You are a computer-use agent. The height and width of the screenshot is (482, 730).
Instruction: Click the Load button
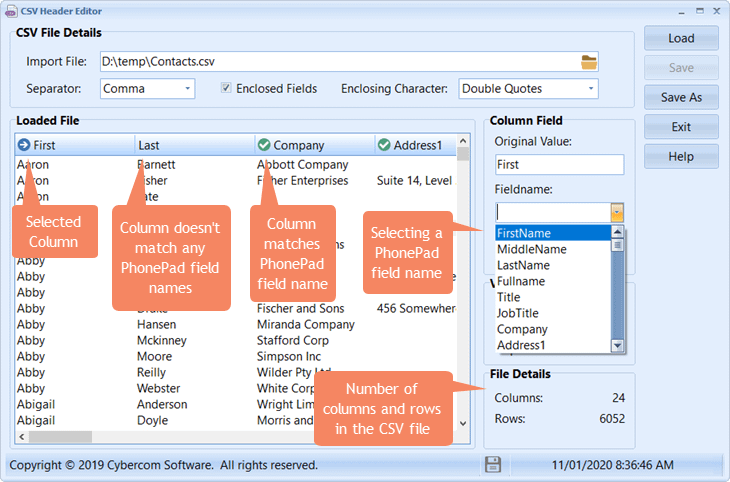click(681, 38)
